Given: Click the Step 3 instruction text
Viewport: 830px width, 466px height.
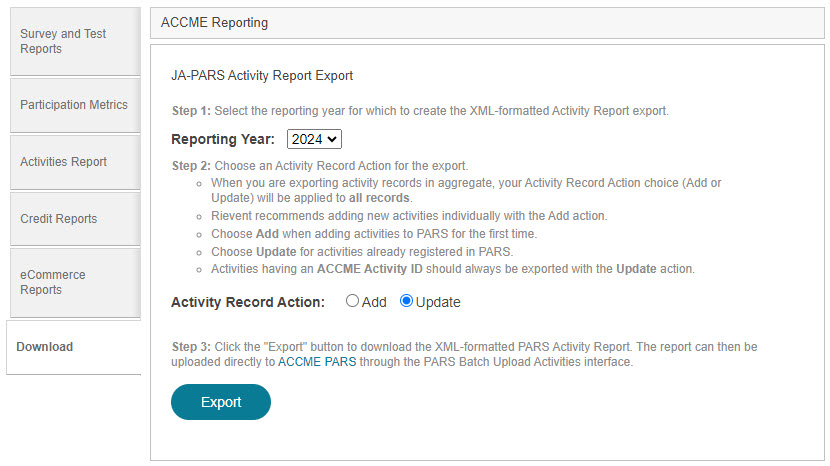Looking at the screenshot, I should pos(464,354).
